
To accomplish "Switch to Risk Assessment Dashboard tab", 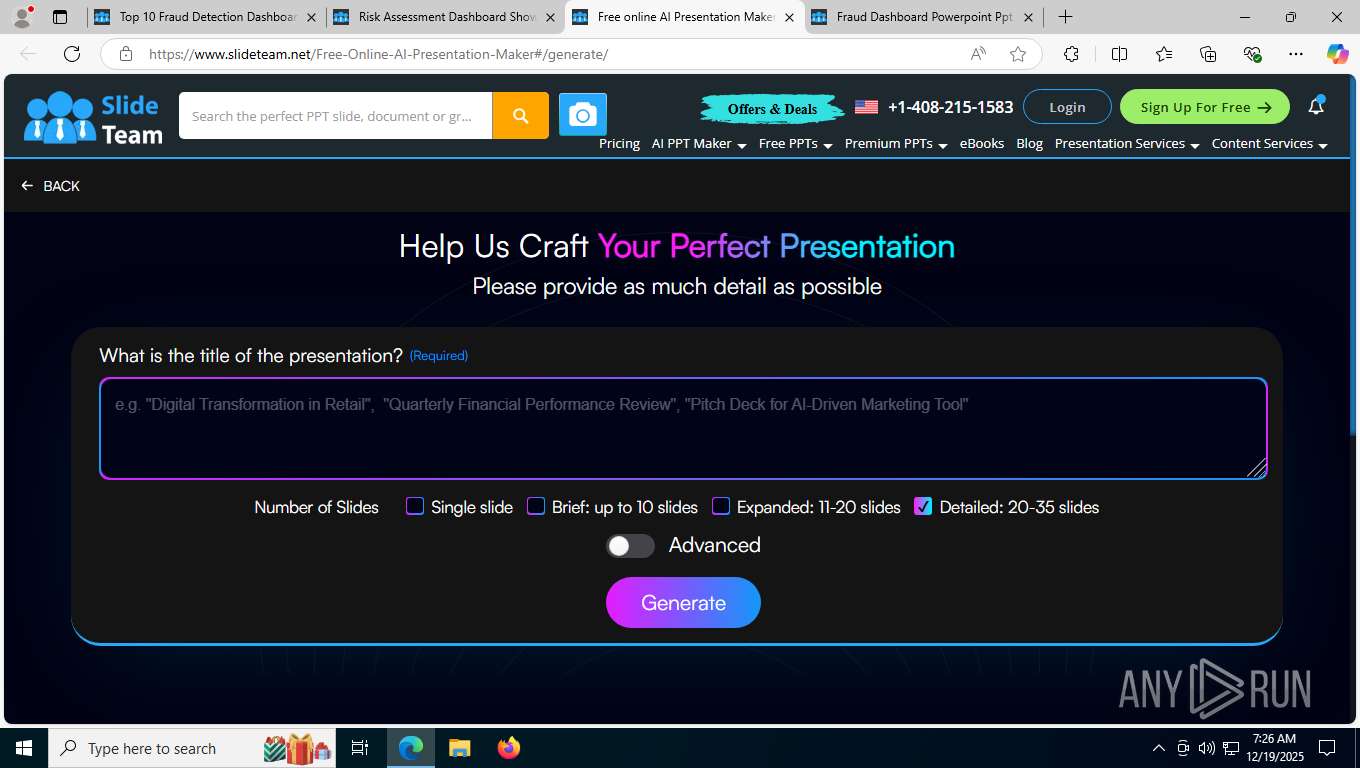I will [444, 17].
